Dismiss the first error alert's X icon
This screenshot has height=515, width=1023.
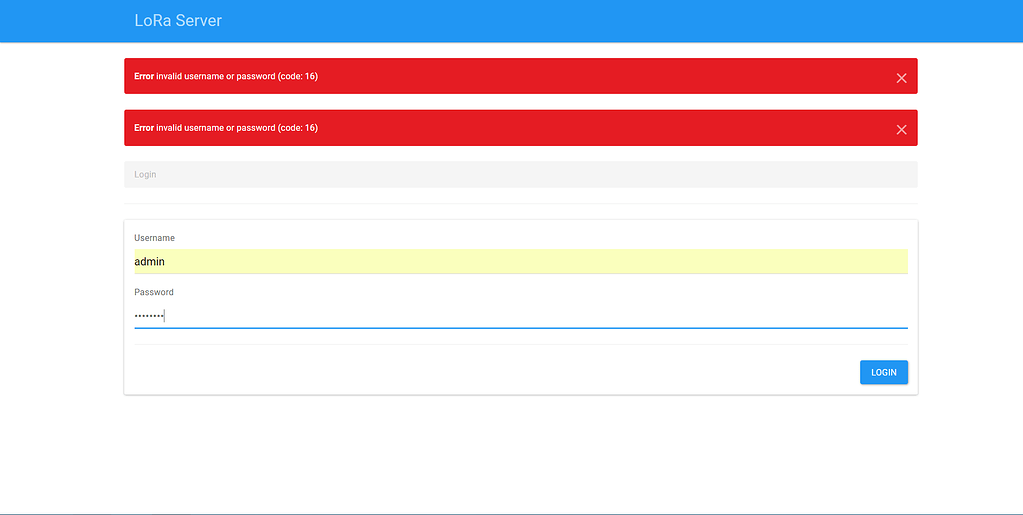click(x=901, y=78)
